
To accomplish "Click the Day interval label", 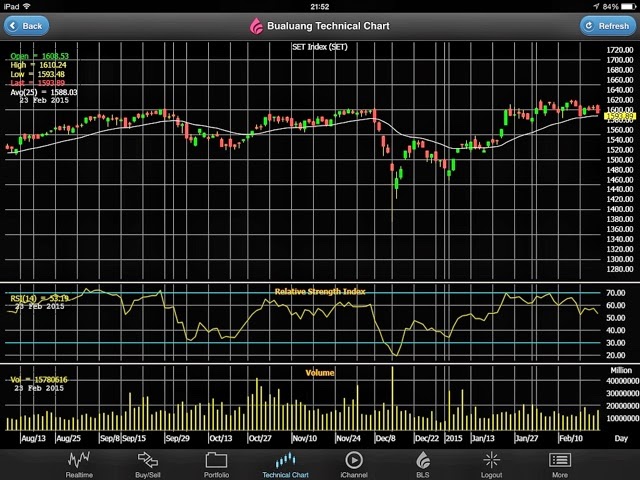I will 621,438.
